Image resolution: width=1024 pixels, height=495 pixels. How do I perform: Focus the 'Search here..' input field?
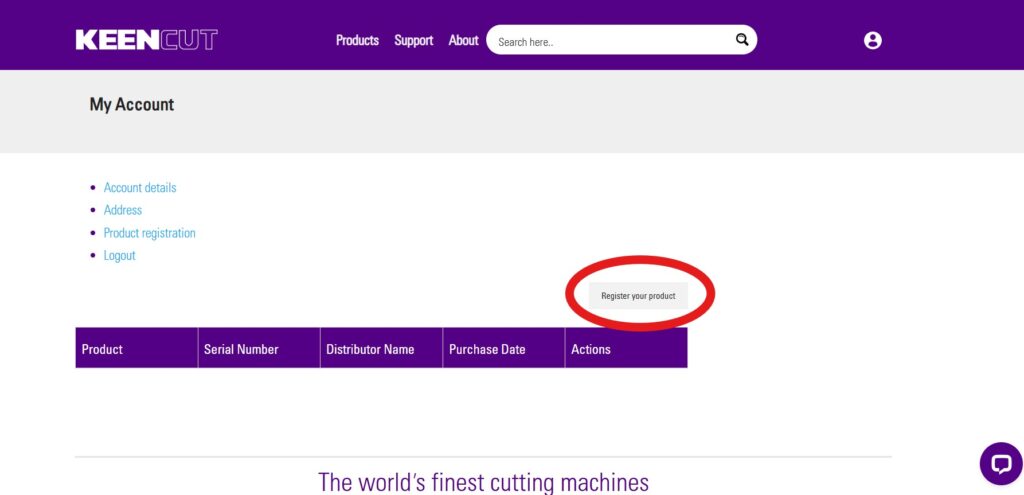click(x=612, y=41)
